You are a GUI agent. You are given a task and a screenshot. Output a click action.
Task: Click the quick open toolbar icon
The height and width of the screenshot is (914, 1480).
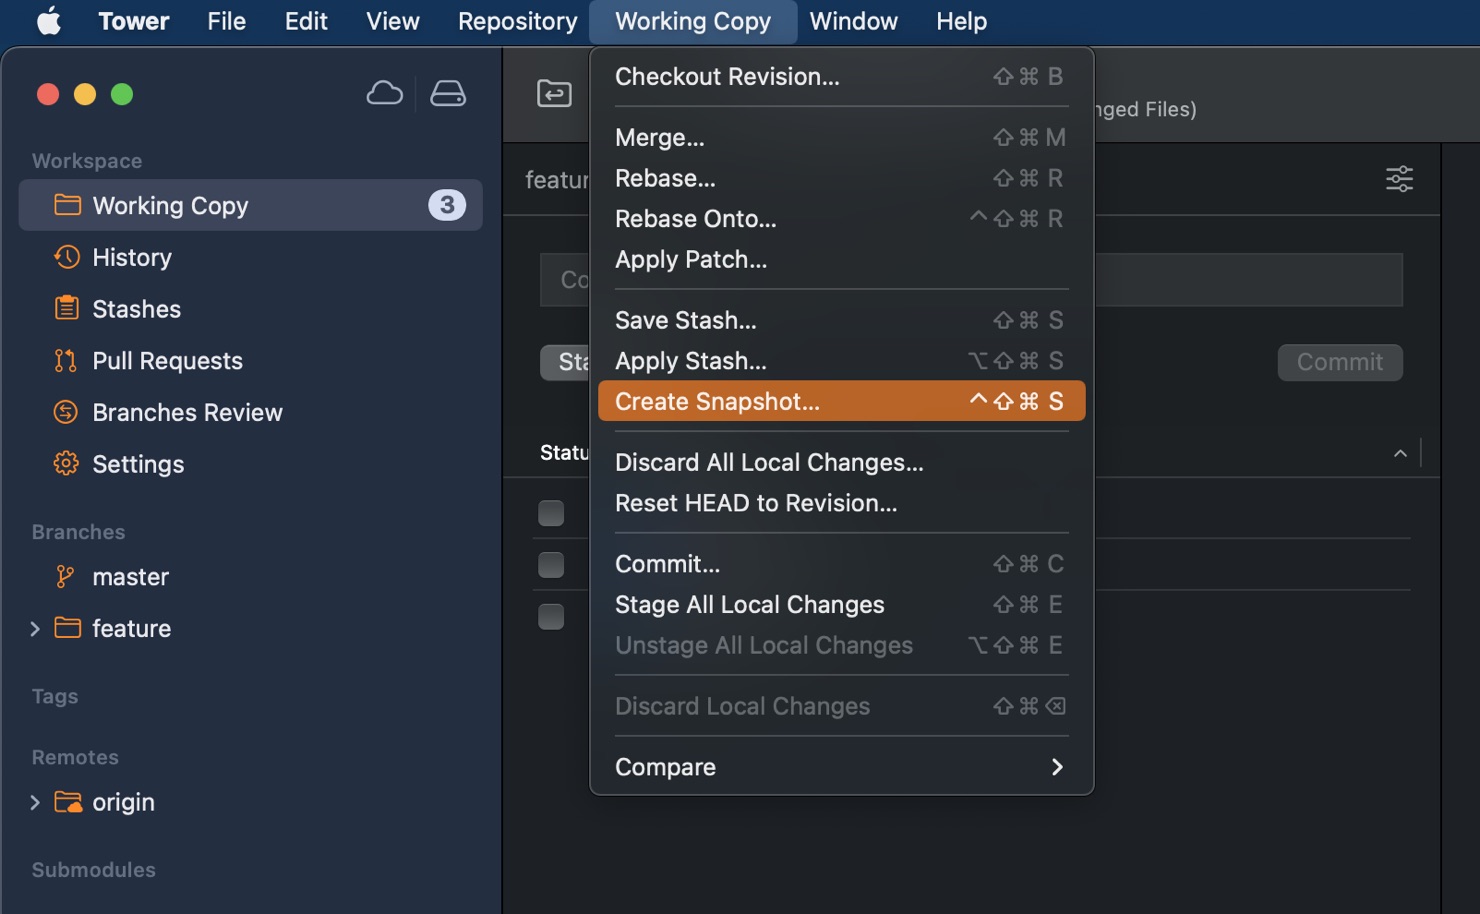click(554, 94)
